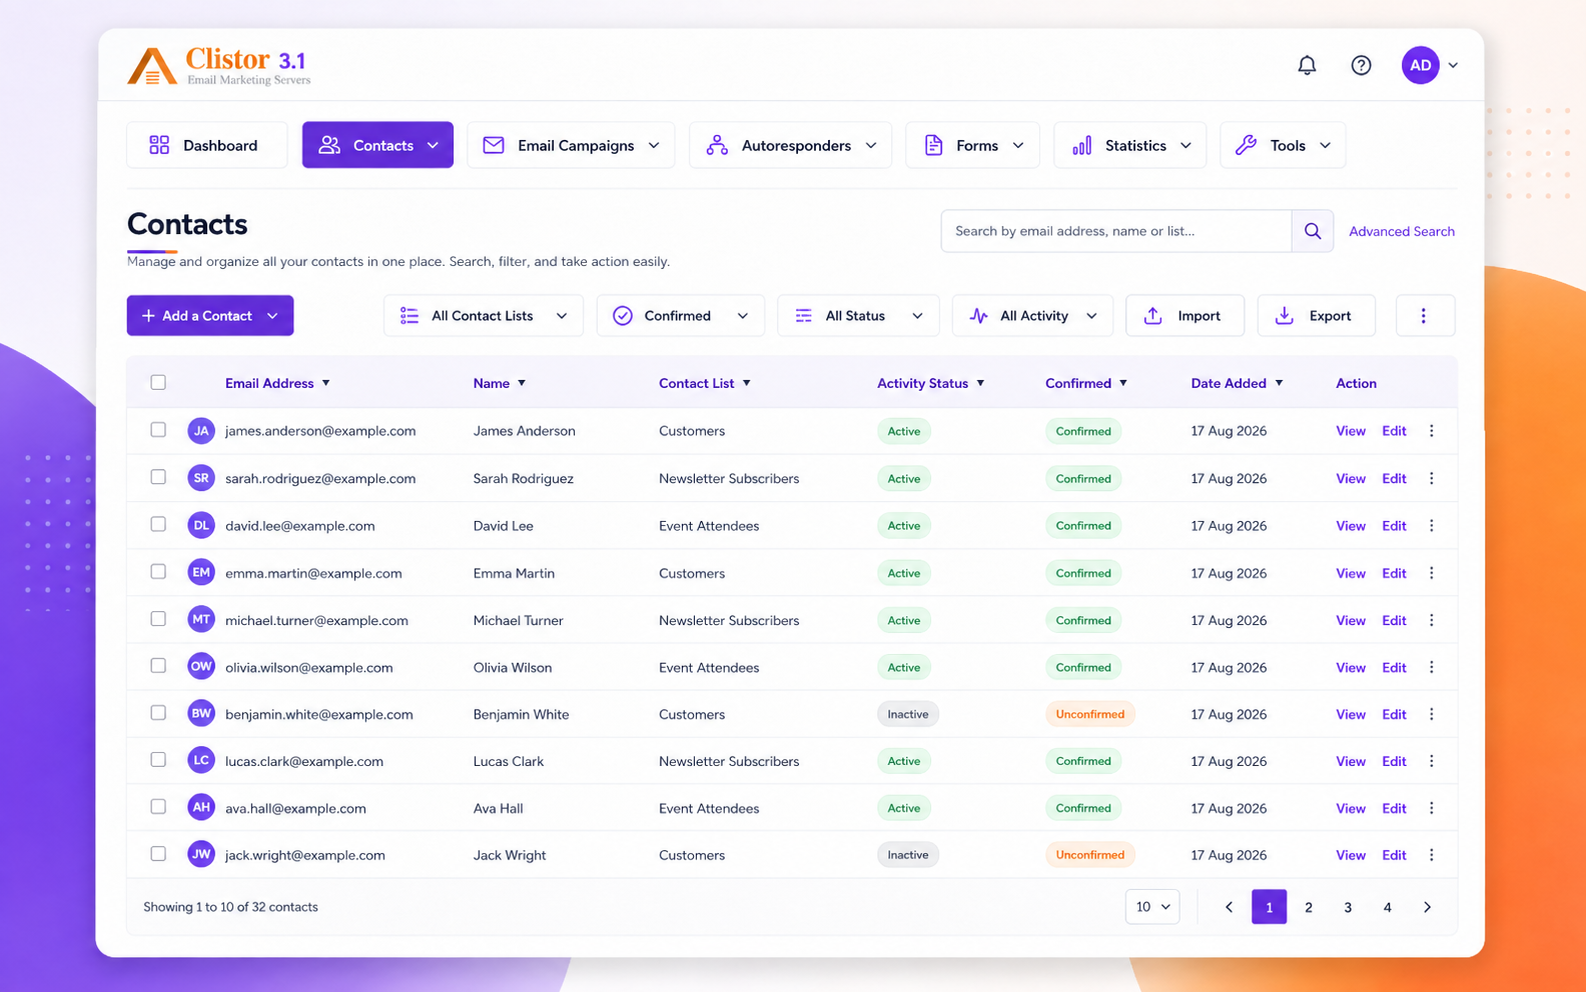Open row menu for jack.wright@example.com
Image resolution: width=1586 pixels, height=992 pixels.
point(1431,855)
